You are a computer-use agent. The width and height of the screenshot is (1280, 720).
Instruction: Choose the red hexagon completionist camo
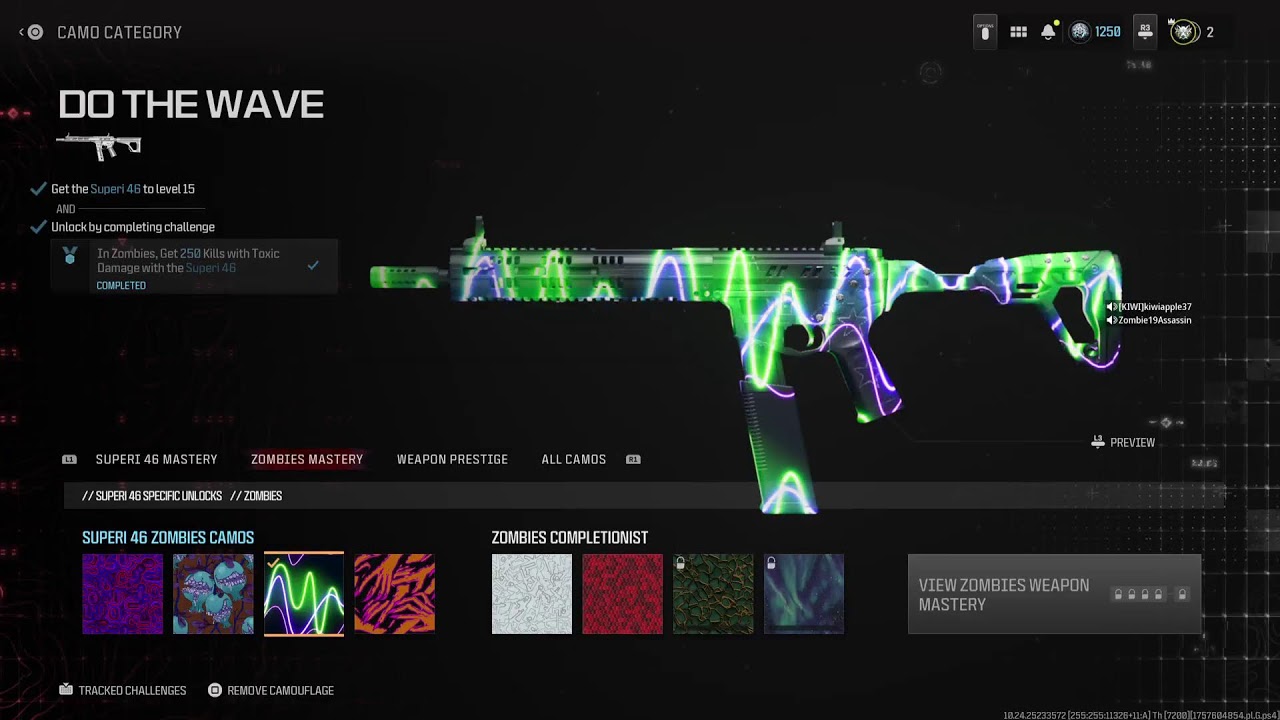click(622, 594)
